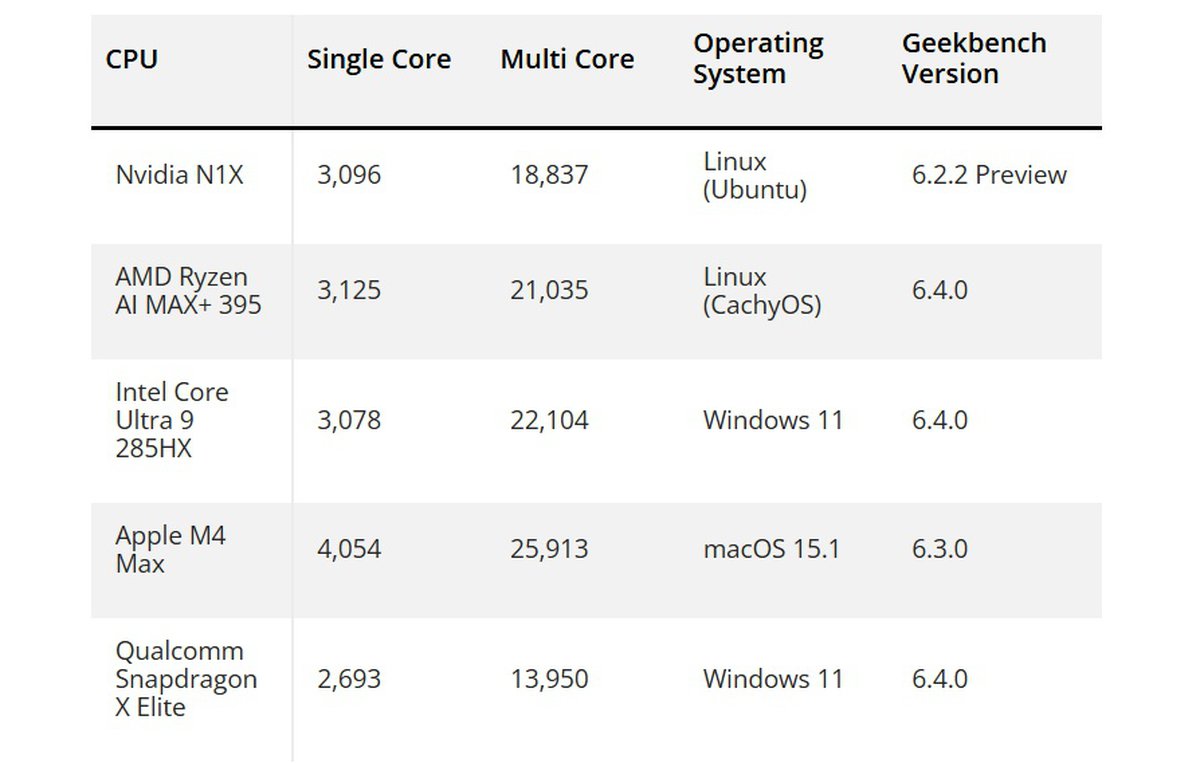Viewport: 1200px width, 763px height.
Task: Click the 18,837 multi core score
Action: pyautogui.click(x=549, y=175)
